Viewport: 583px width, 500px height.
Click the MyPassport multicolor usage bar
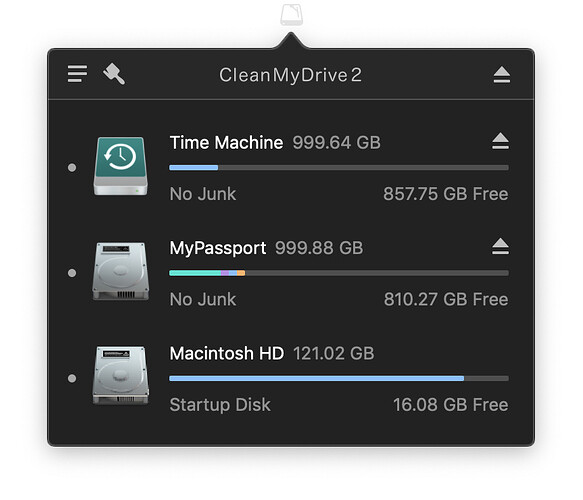pos(339,273)
